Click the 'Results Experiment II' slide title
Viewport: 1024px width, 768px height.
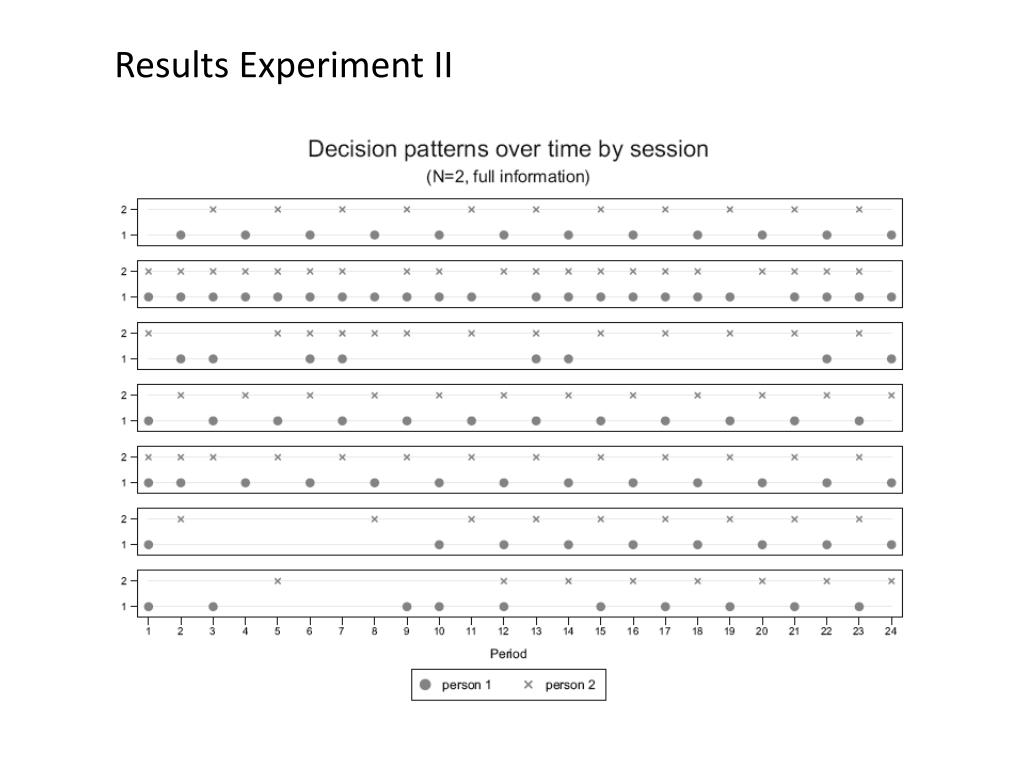click(x=283, y=65)
